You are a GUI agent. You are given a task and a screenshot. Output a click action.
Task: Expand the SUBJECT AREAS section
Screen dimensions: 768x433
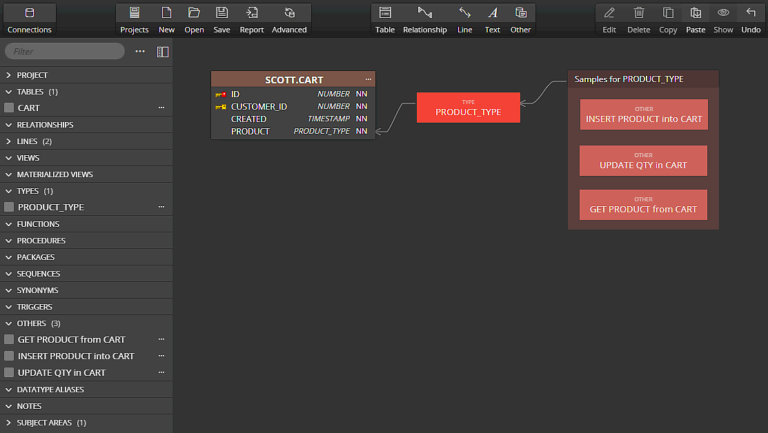coord(9,423)
